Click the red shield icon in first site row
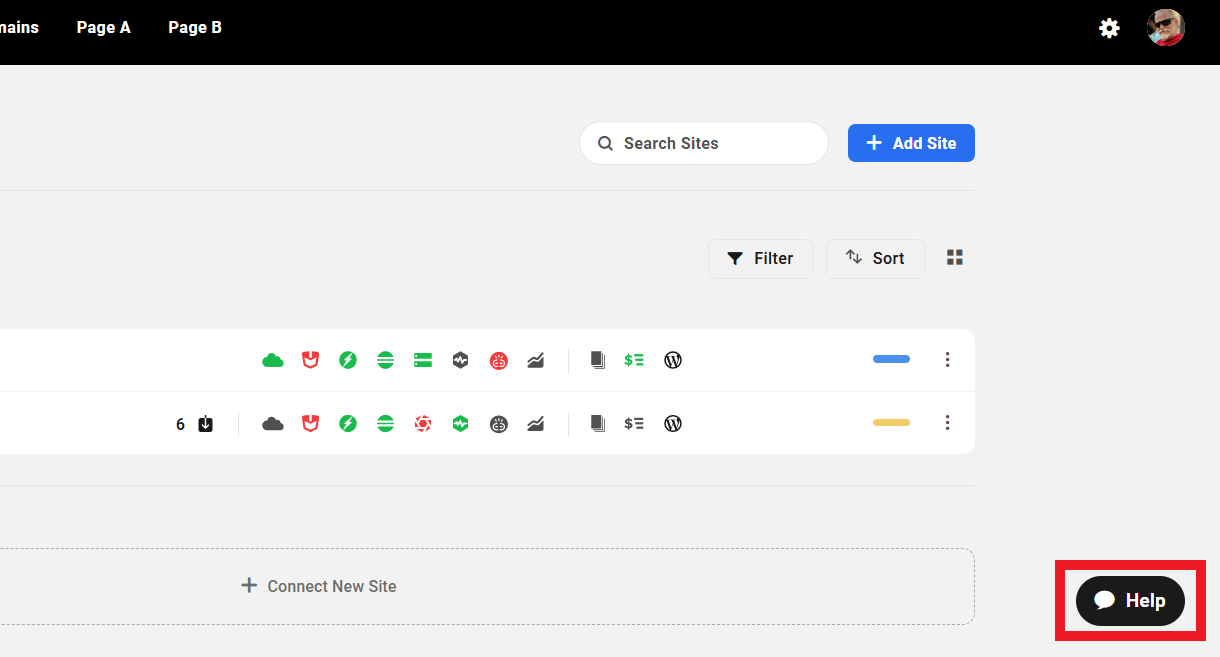 (310, 361)
